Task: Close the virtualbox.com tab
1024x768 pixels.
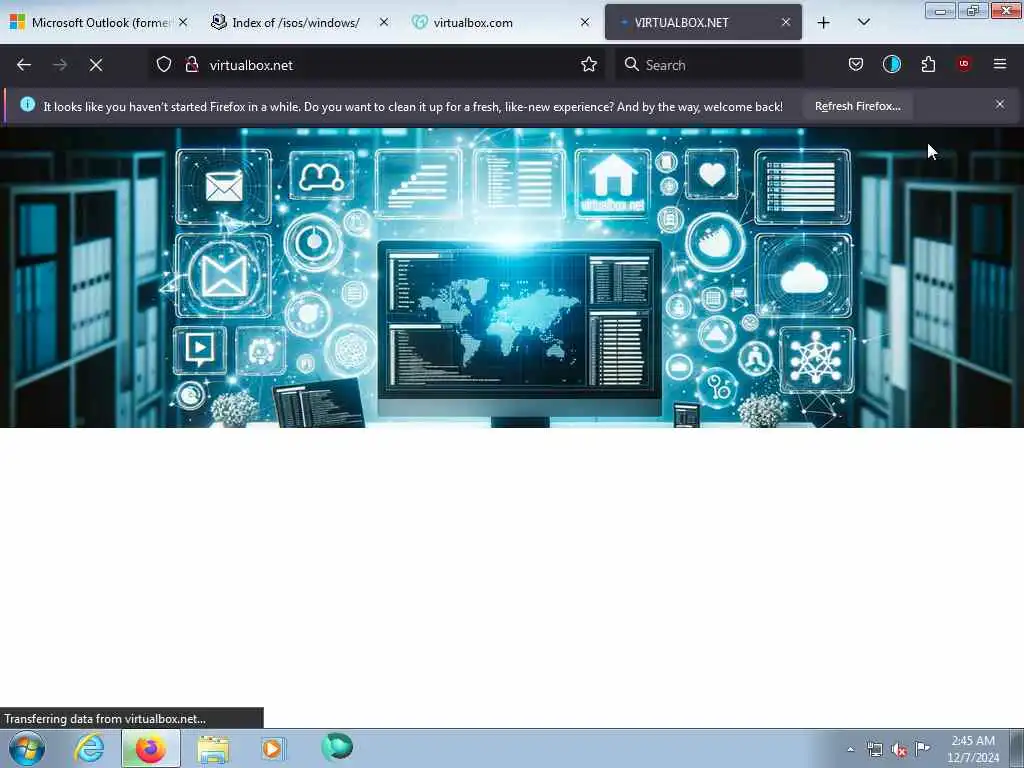Action: [x=585, y=22]
